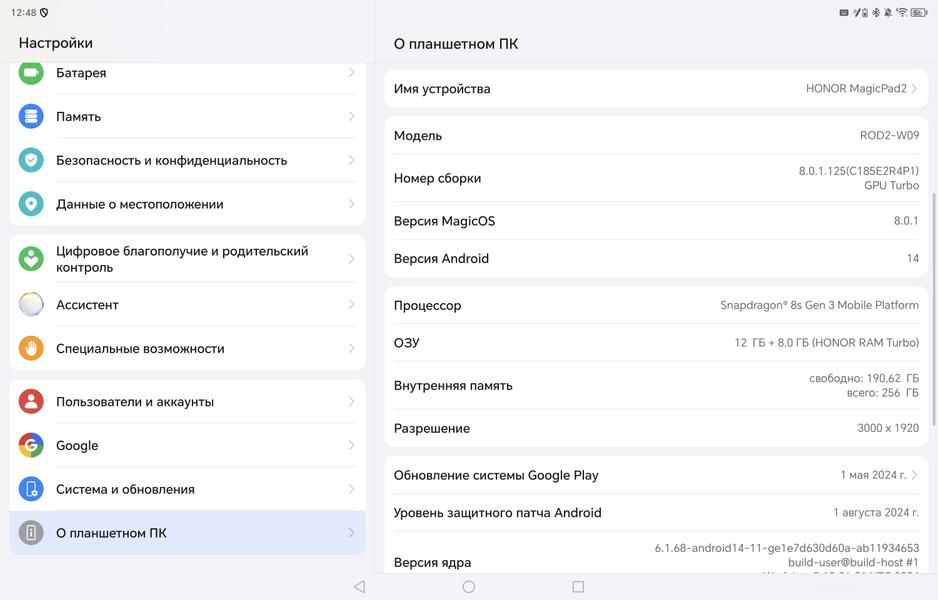
Task: Tap the red Users and accounts icon
Action: pos(31,402)
